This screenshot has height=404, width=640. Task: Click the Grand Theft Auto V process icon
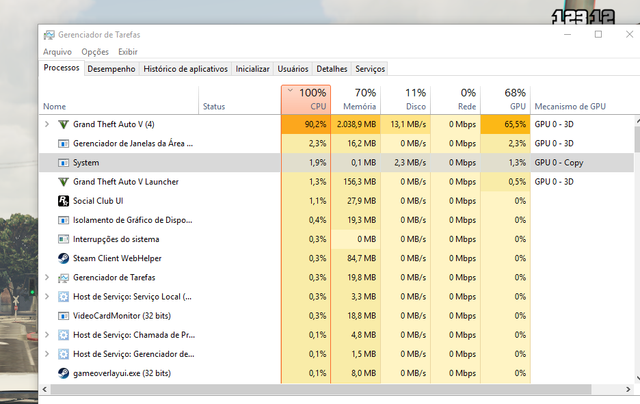(x=63, y=124)
